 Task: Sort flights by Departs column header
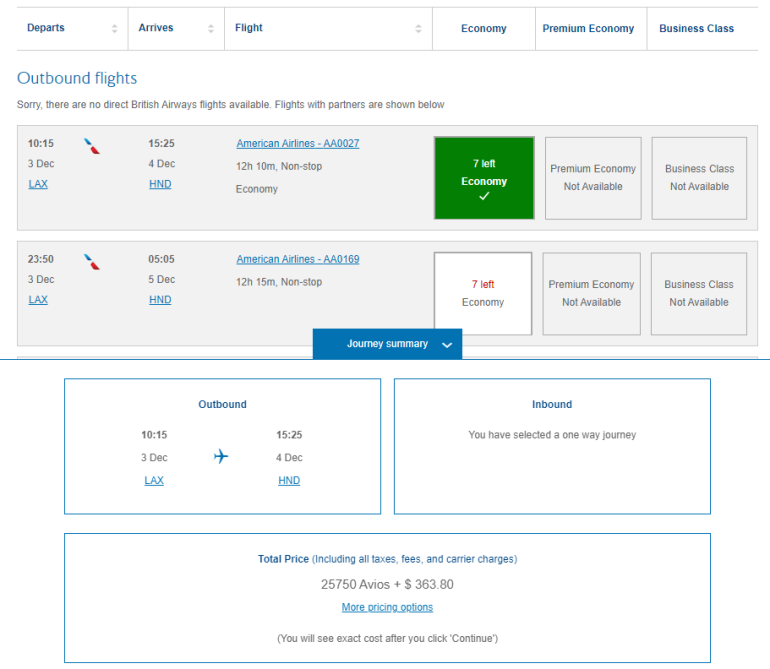(46, 29)
